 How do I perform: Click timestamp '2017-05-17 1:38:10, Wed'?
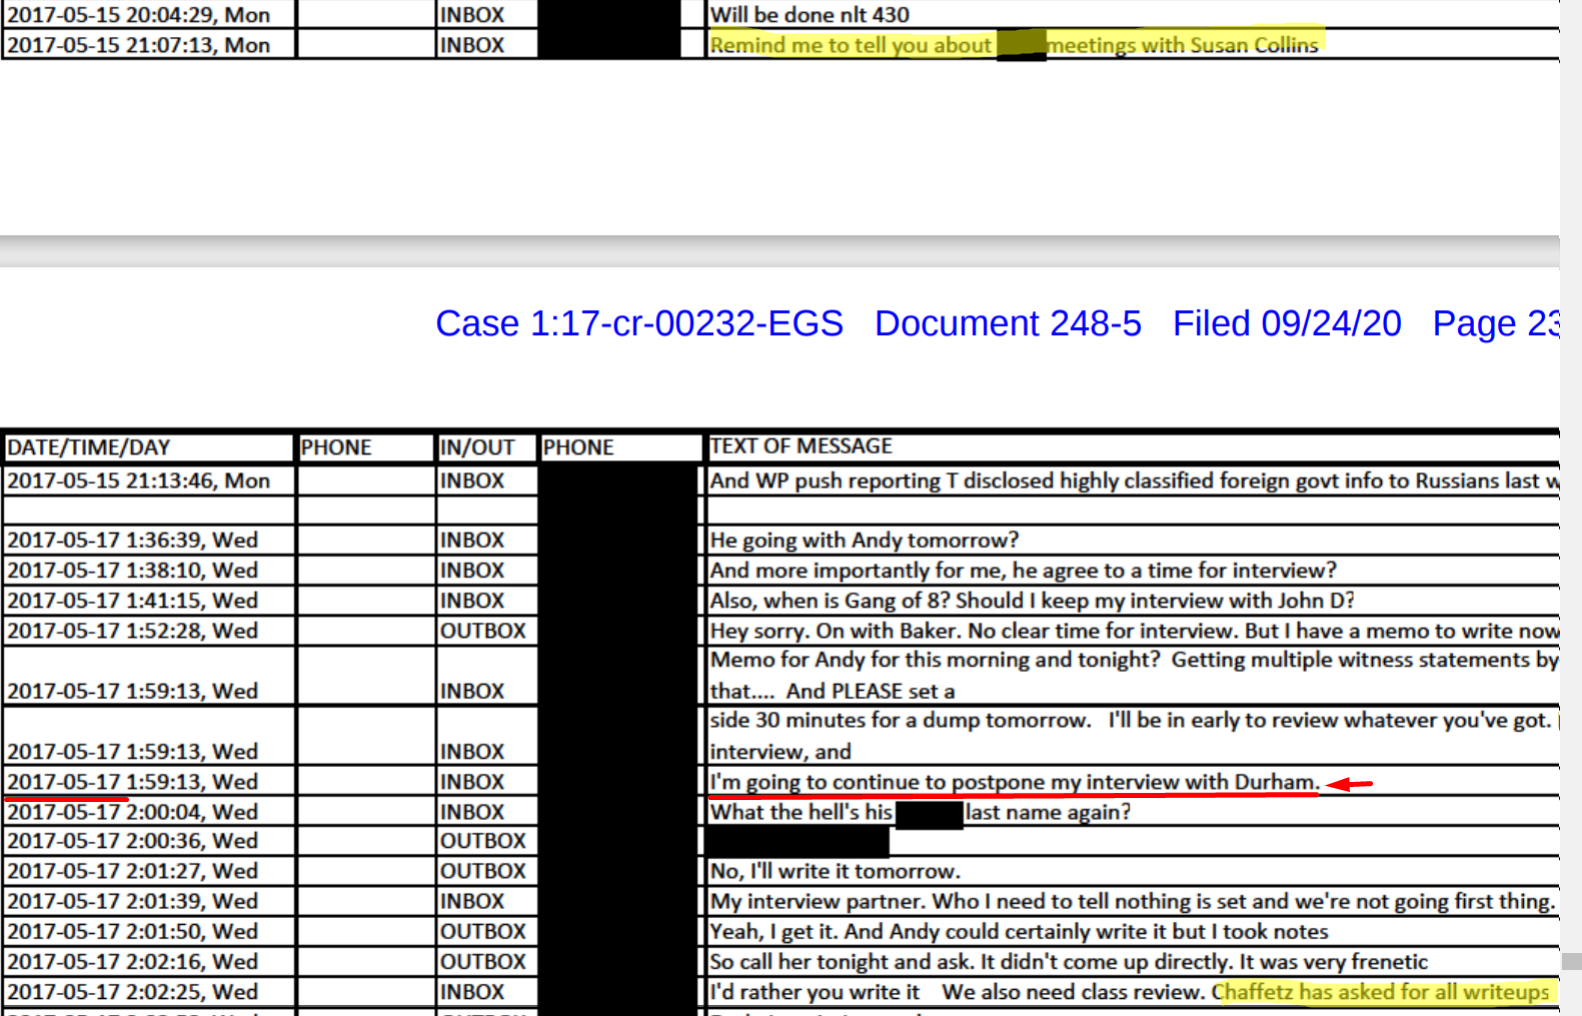pyautogui.click(x=133, y=570)
